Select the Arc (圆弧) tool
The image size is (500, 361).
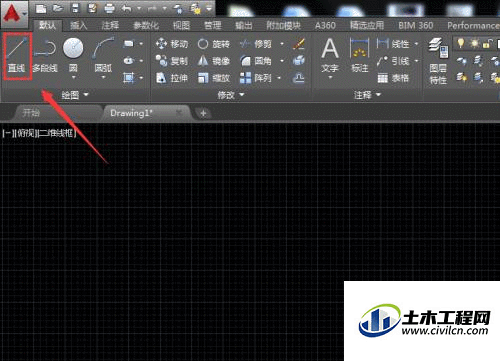point(103,57)
